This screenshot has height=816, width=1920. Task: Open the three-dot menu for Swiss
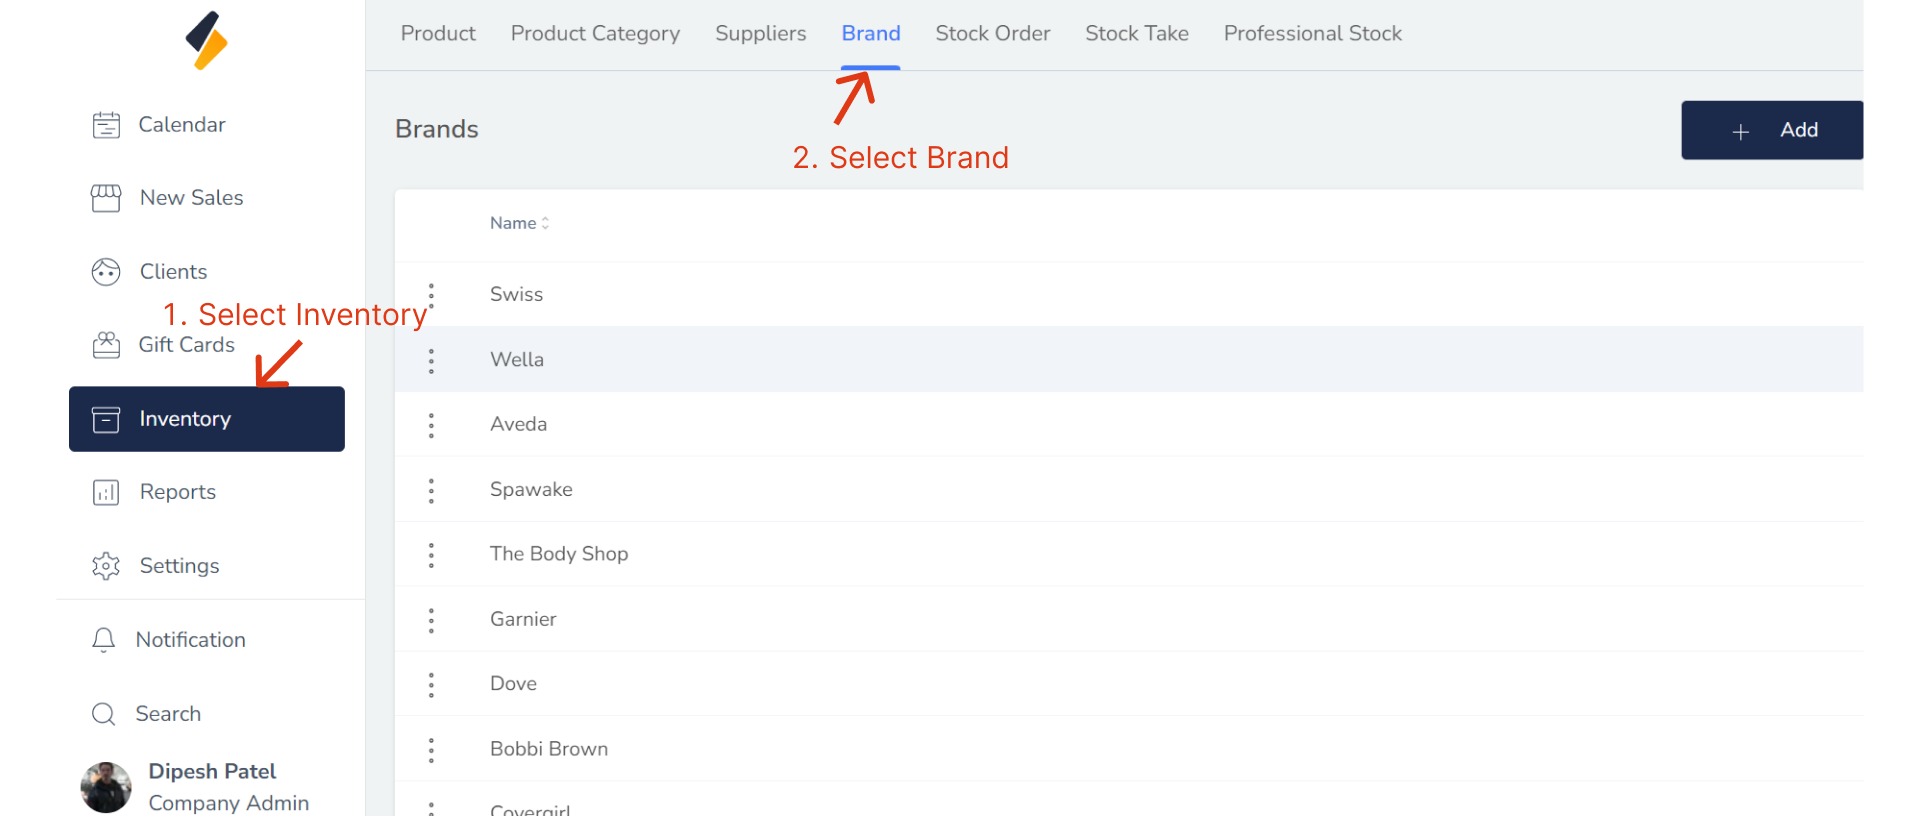[x=431, y=295]
